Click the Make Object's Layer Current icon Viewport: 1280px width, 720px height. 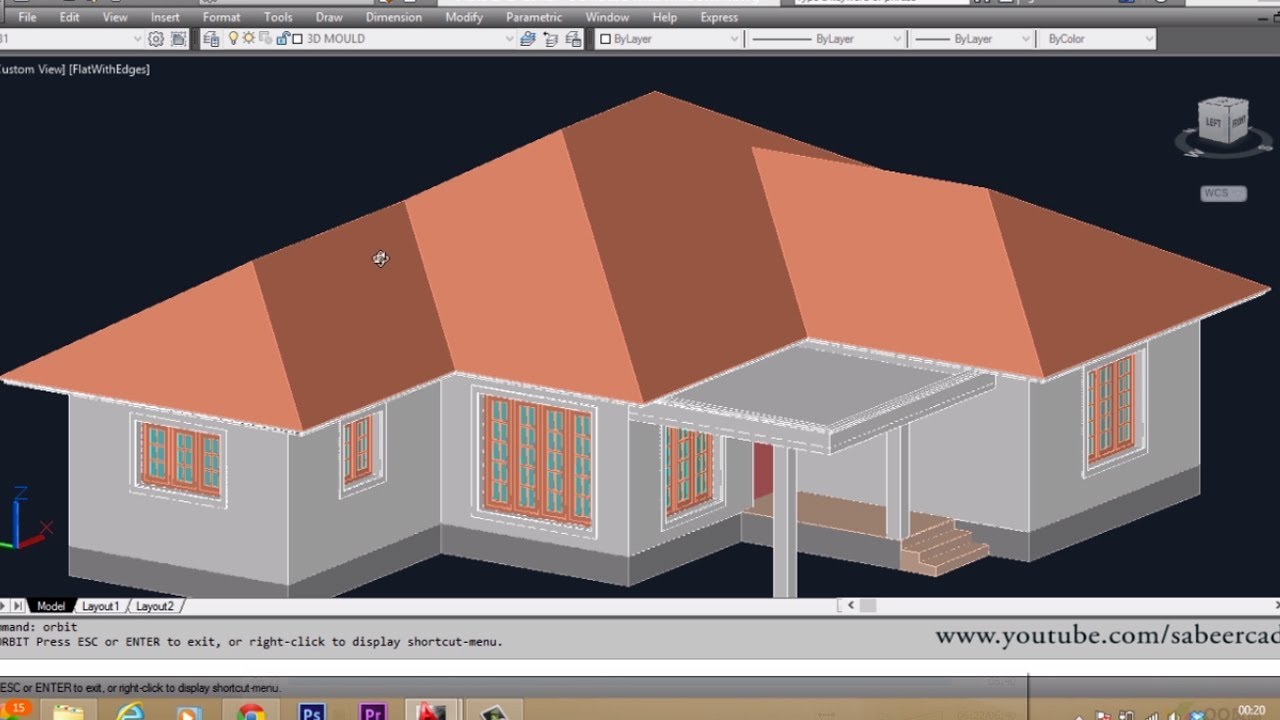pos(528,39)
